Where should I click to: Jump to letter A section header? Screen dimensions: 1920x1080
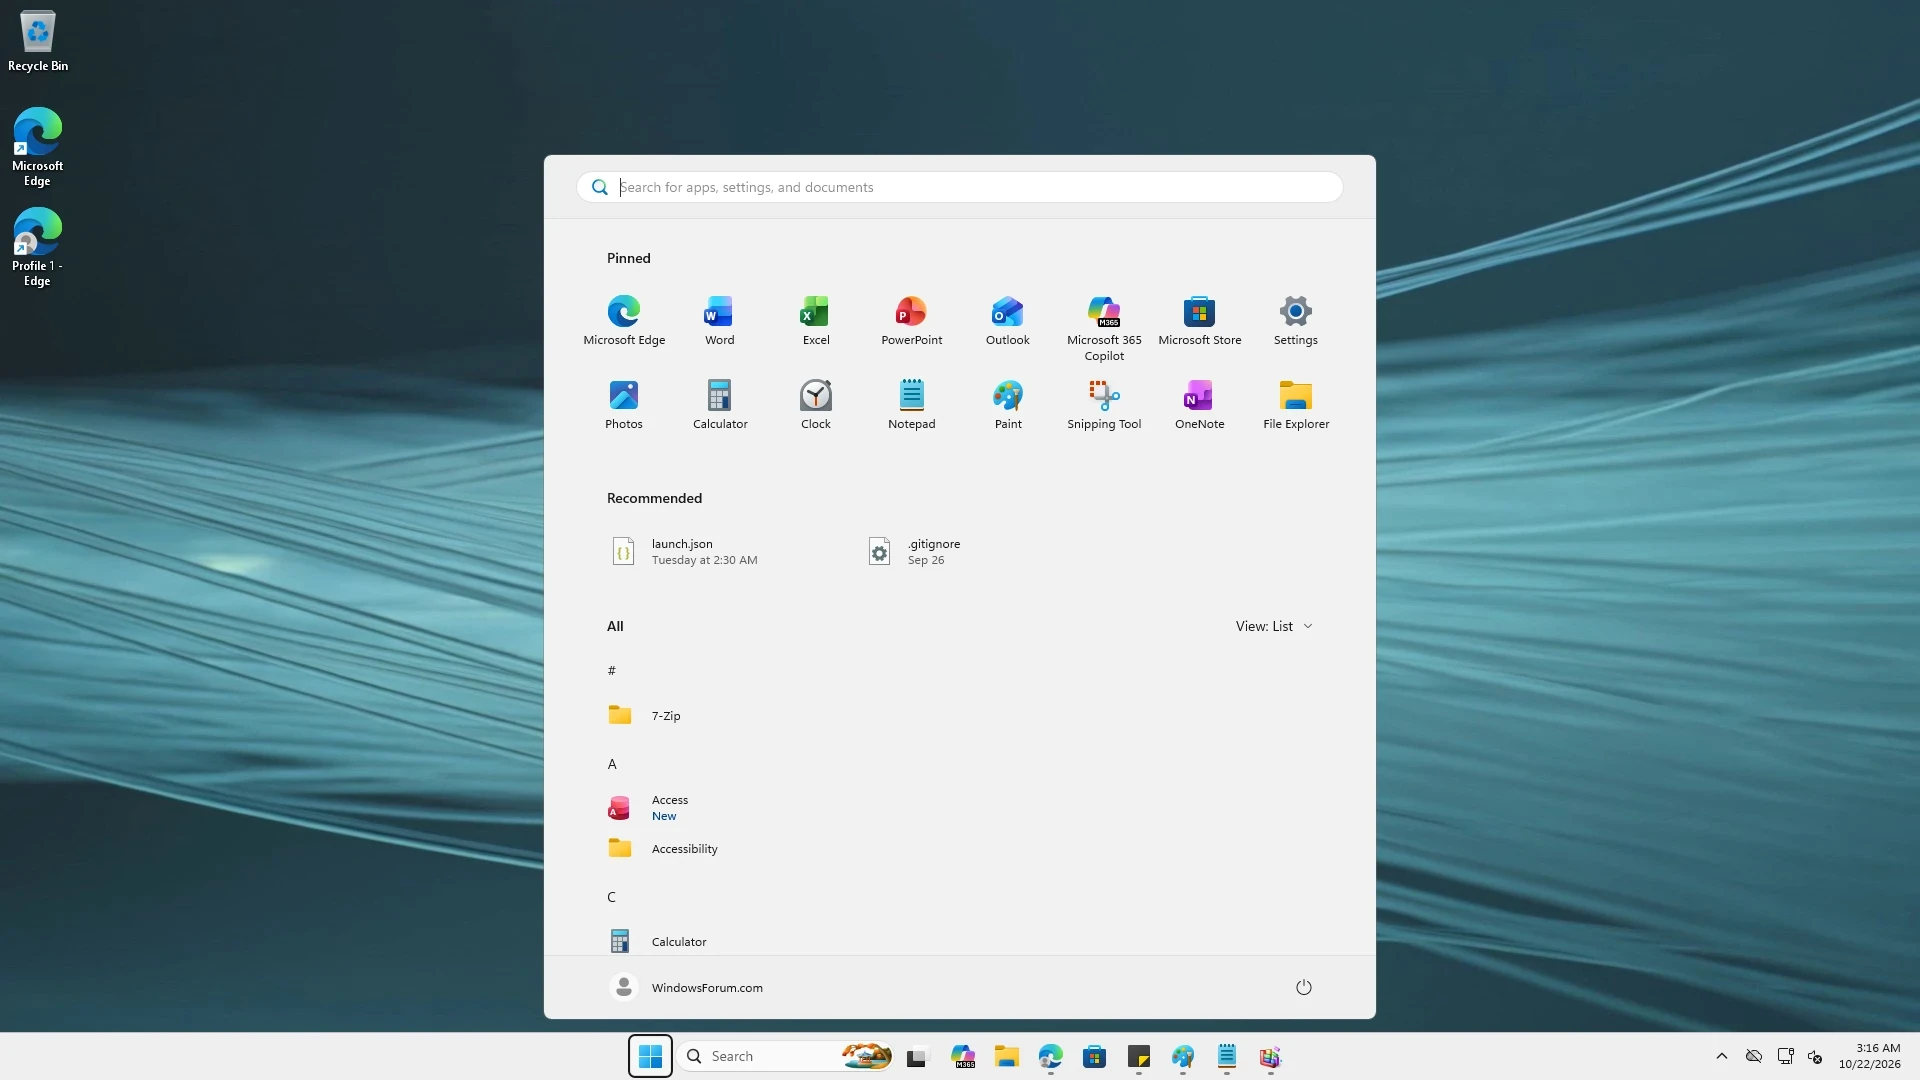pos(612,764)
